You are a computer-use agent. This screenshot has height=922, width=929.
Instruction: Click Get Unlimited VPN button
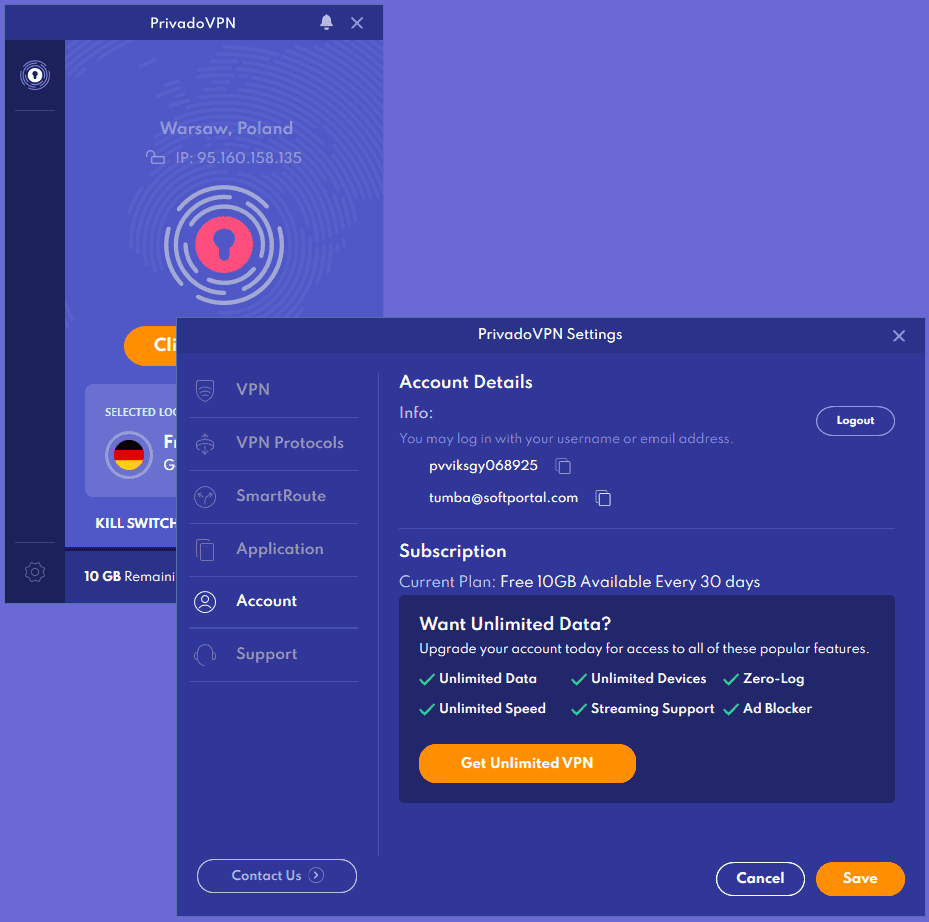pos(527,763)
